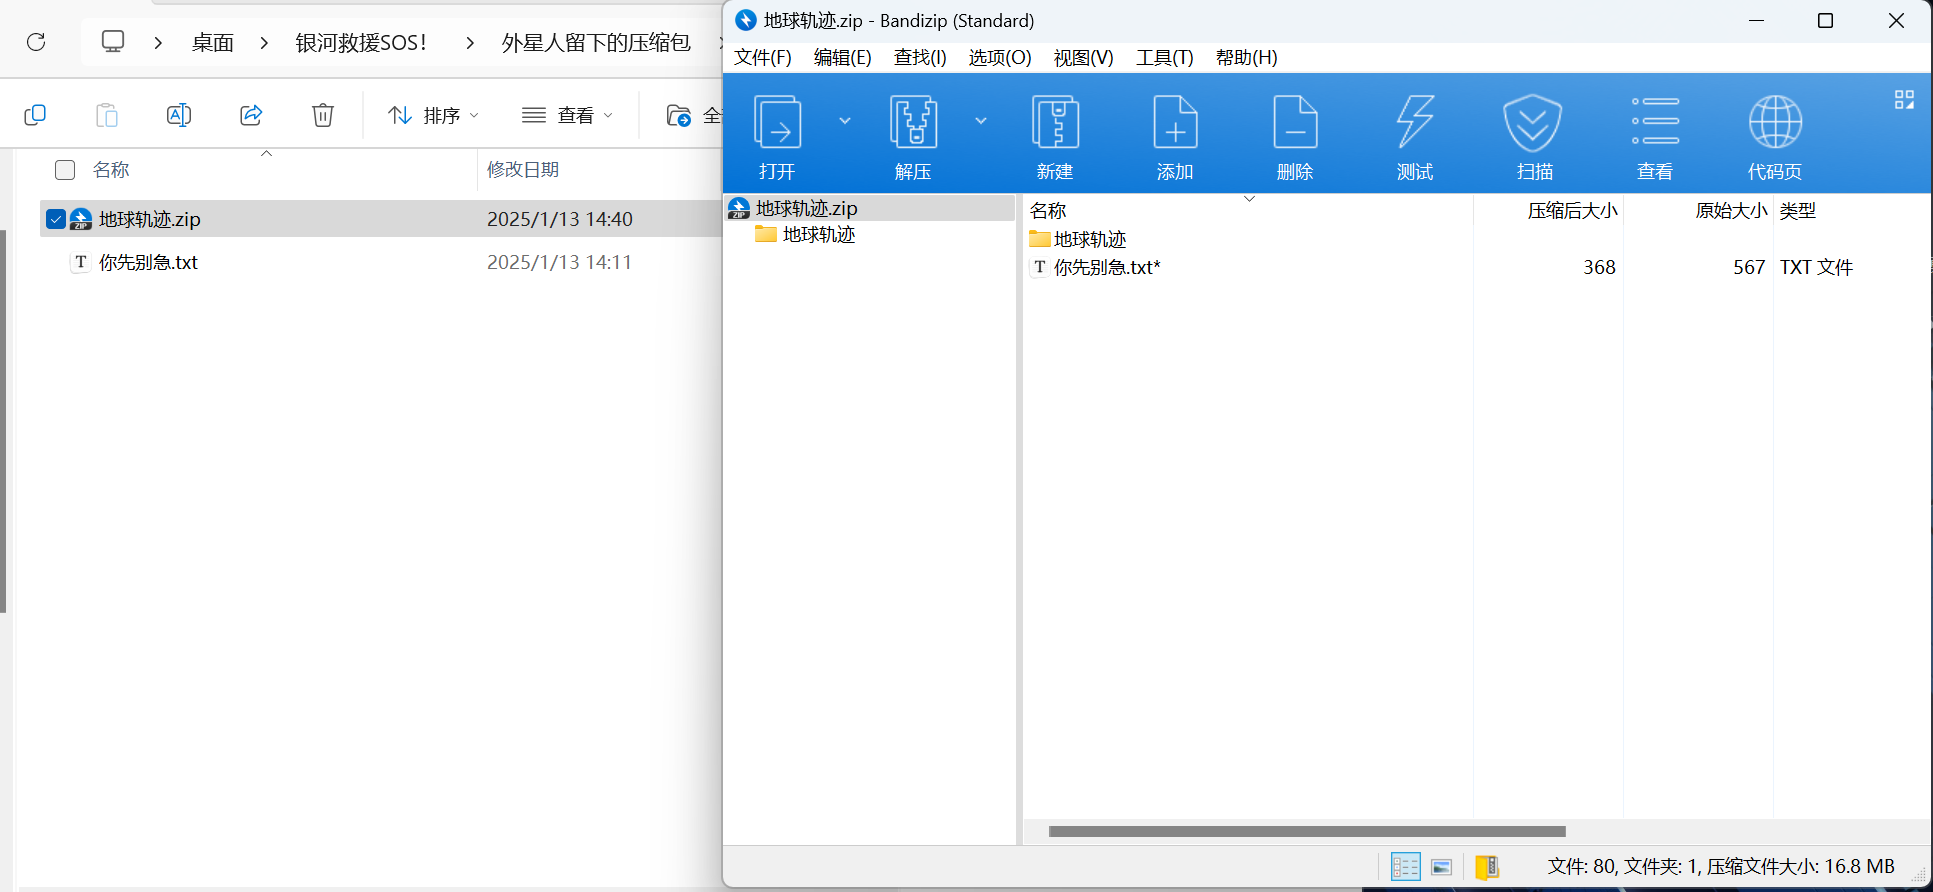
Task: Open the 编辑(E) menu
Action: click(x=843, y=57)
